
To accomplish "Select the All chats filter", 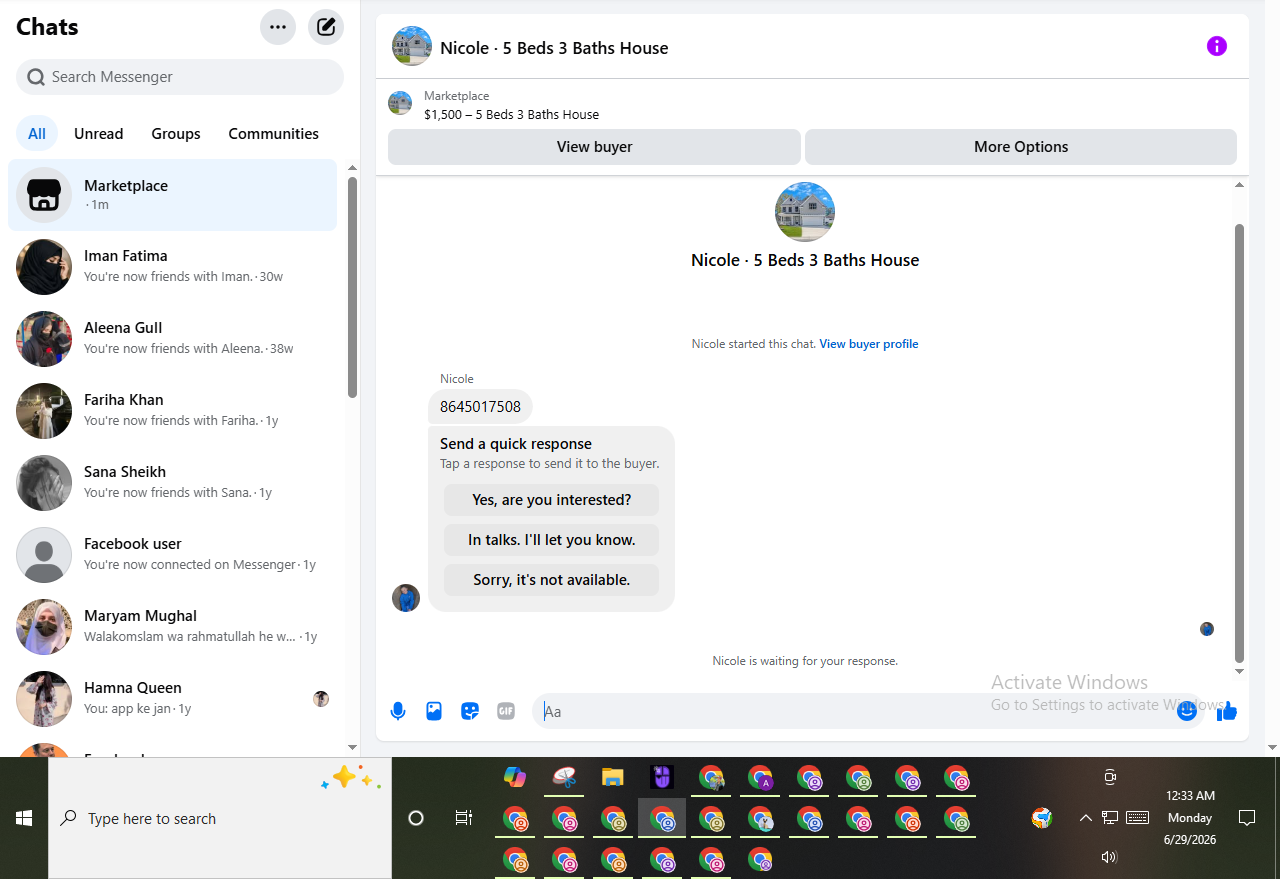I will pos(37,134).
